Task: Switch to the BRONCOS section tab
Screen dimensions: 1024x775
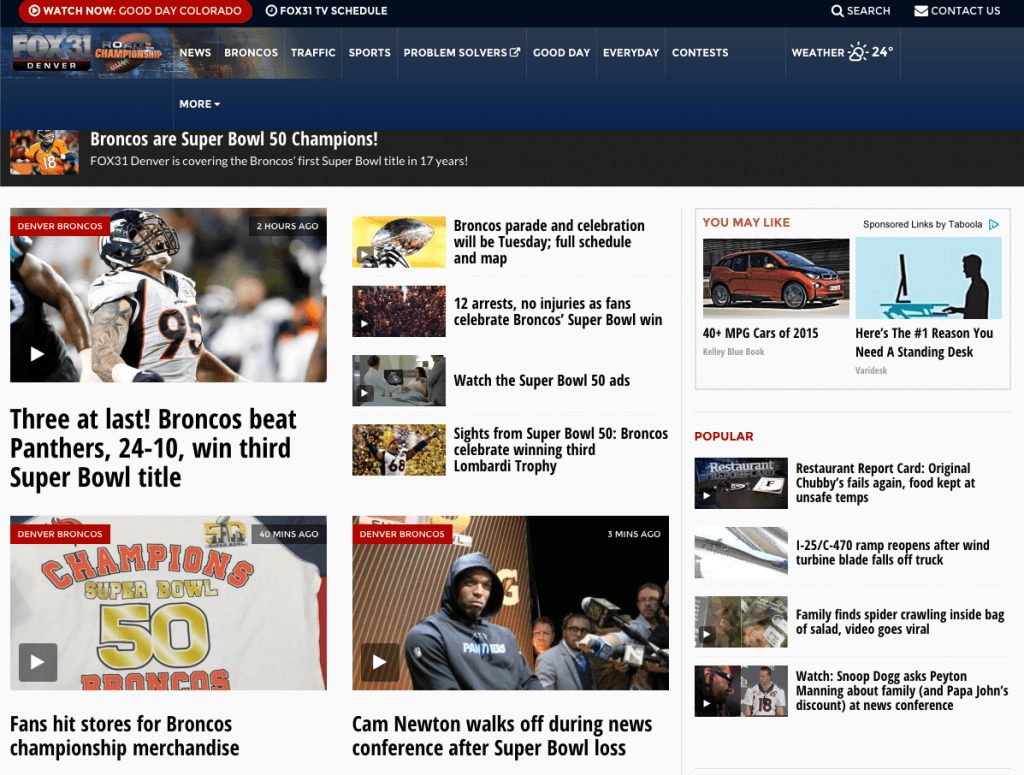Action: (x=251, y=52)
